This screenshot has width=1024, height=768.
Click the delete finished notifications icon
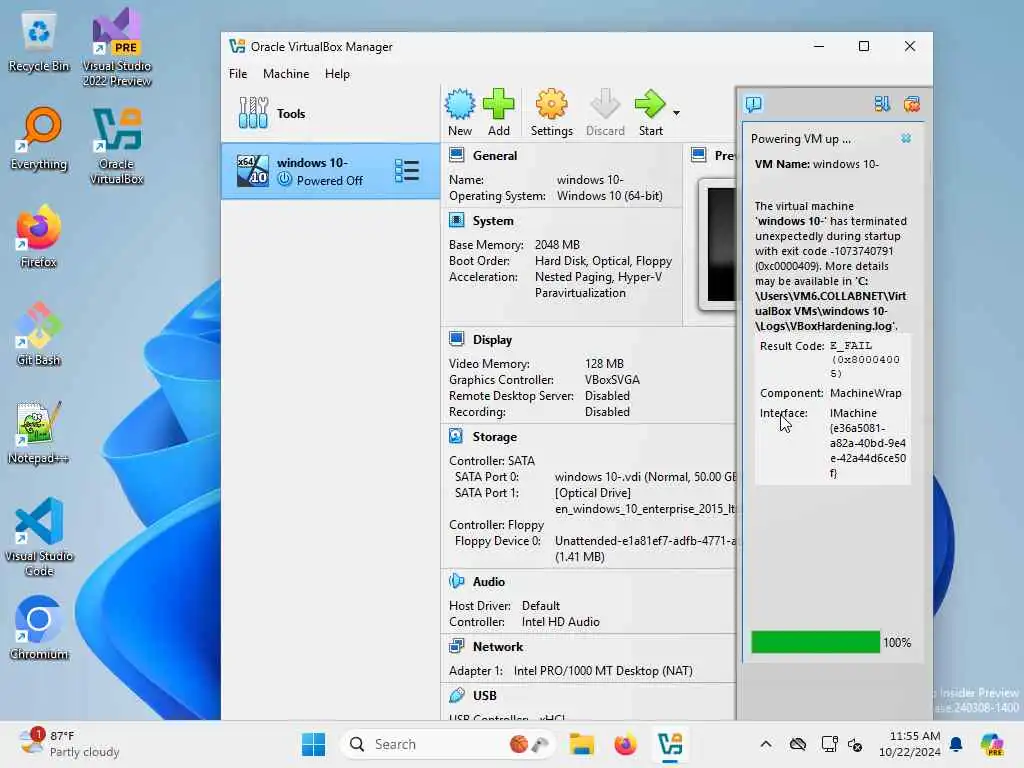912,104
